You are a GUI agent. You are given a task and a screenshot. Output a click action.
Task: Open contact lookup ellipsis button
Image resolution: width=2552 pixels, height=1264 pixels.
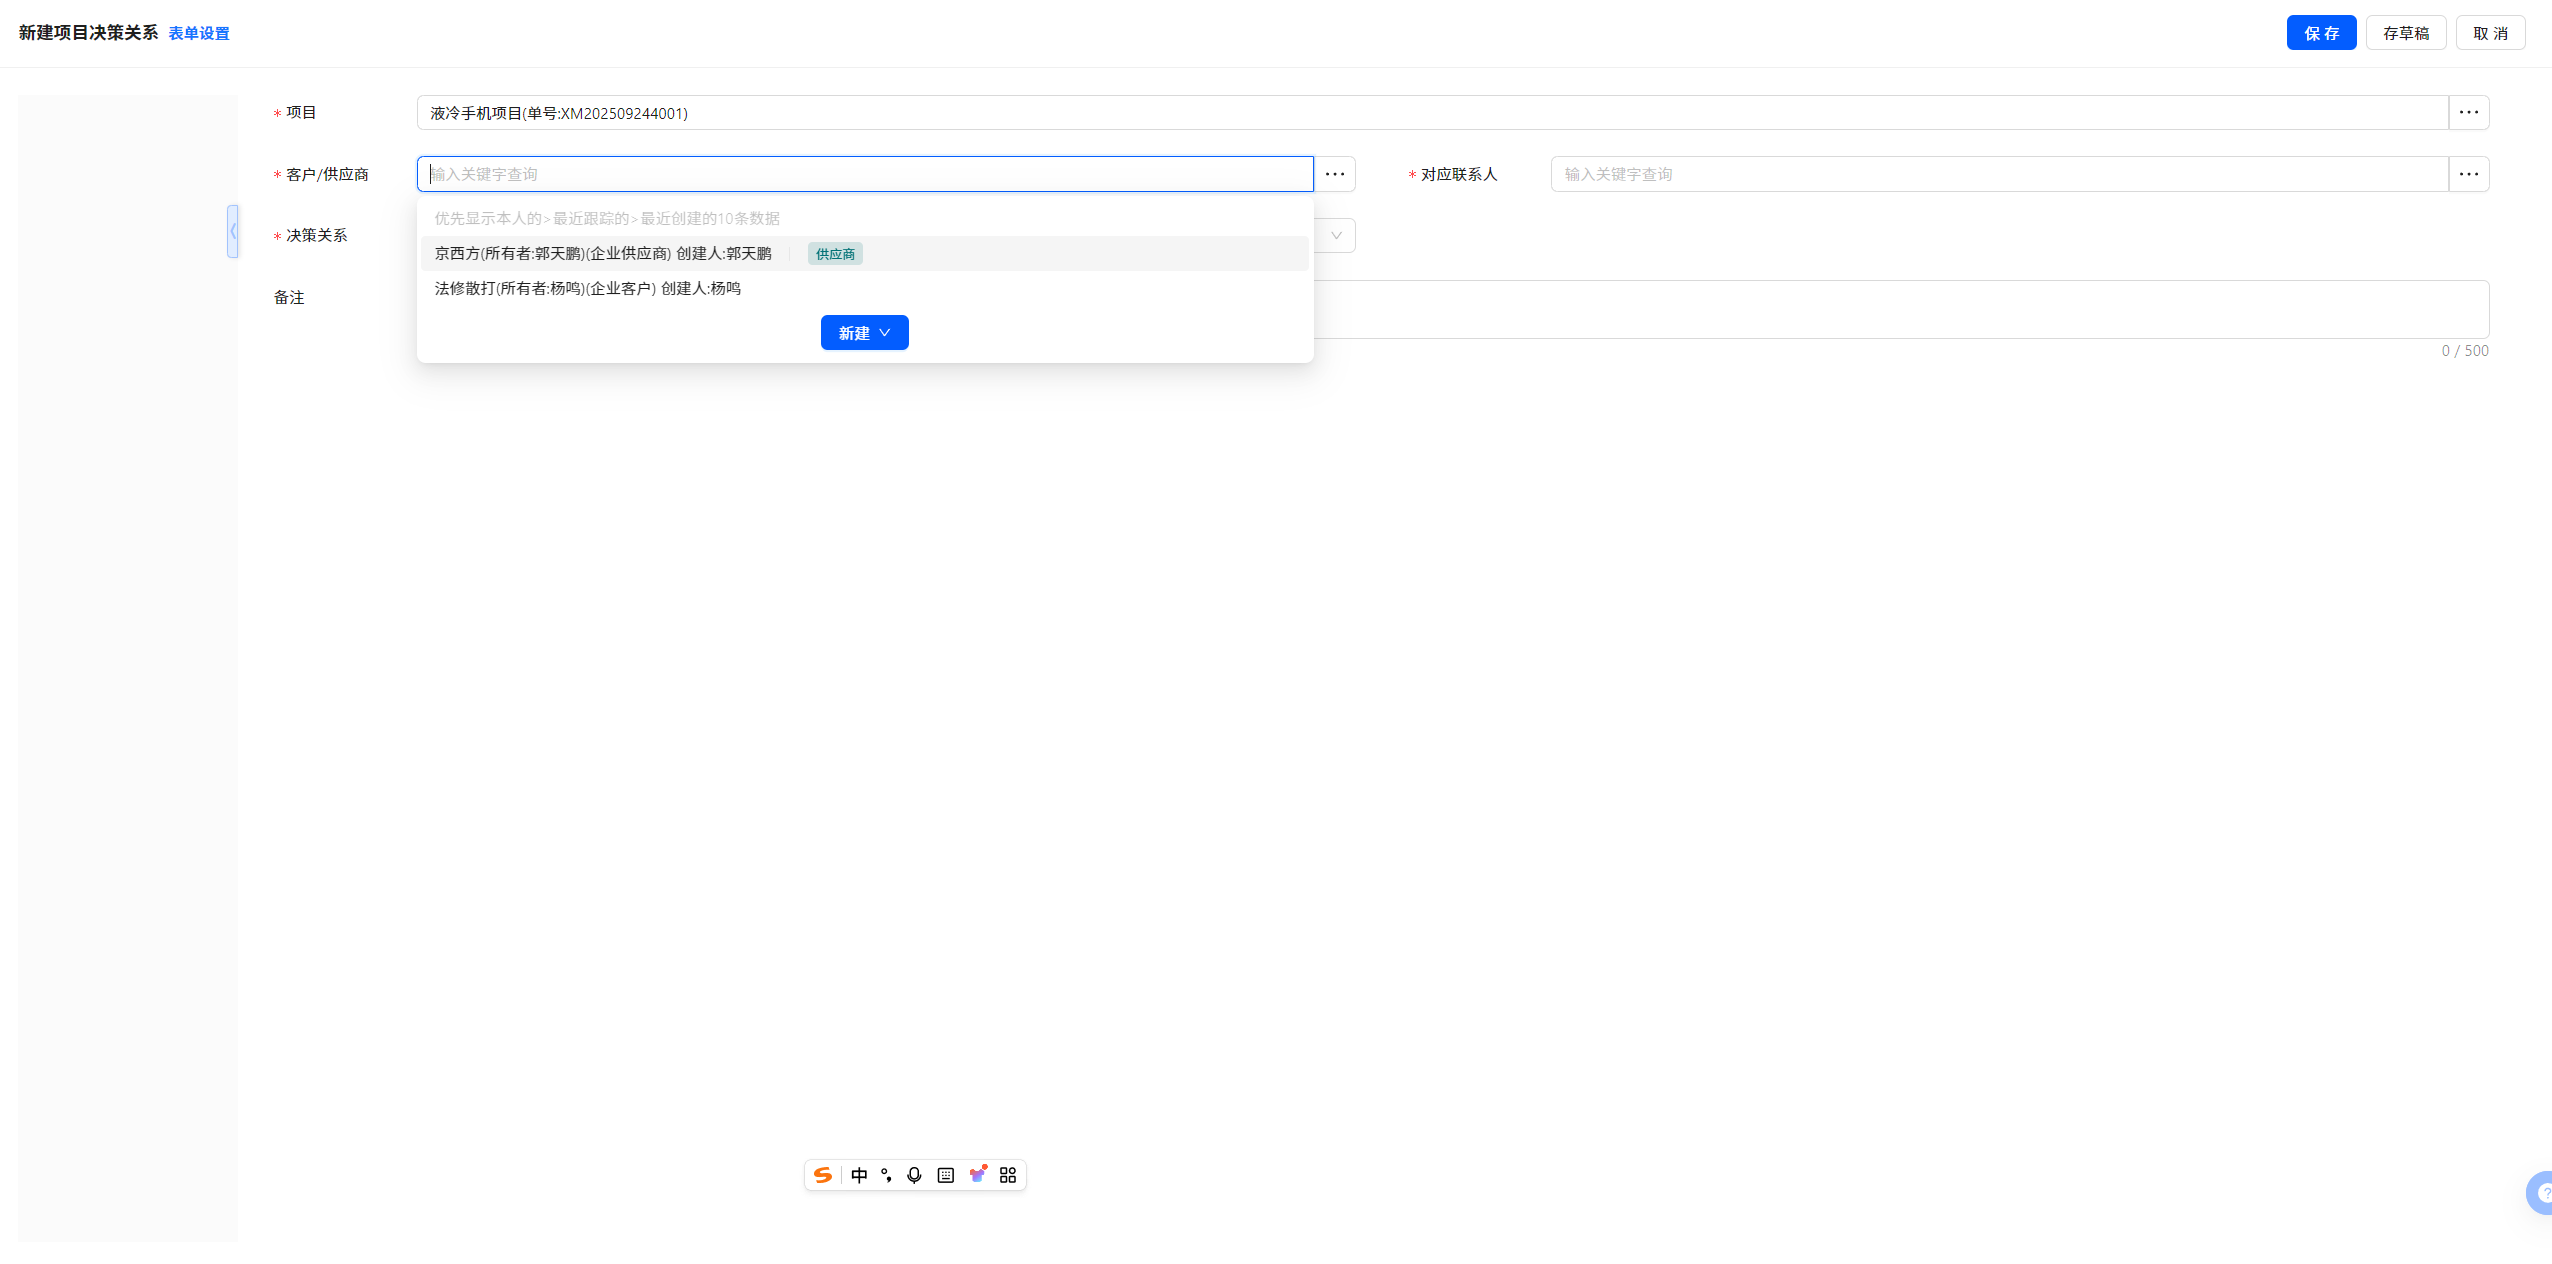coord(2468,174)
